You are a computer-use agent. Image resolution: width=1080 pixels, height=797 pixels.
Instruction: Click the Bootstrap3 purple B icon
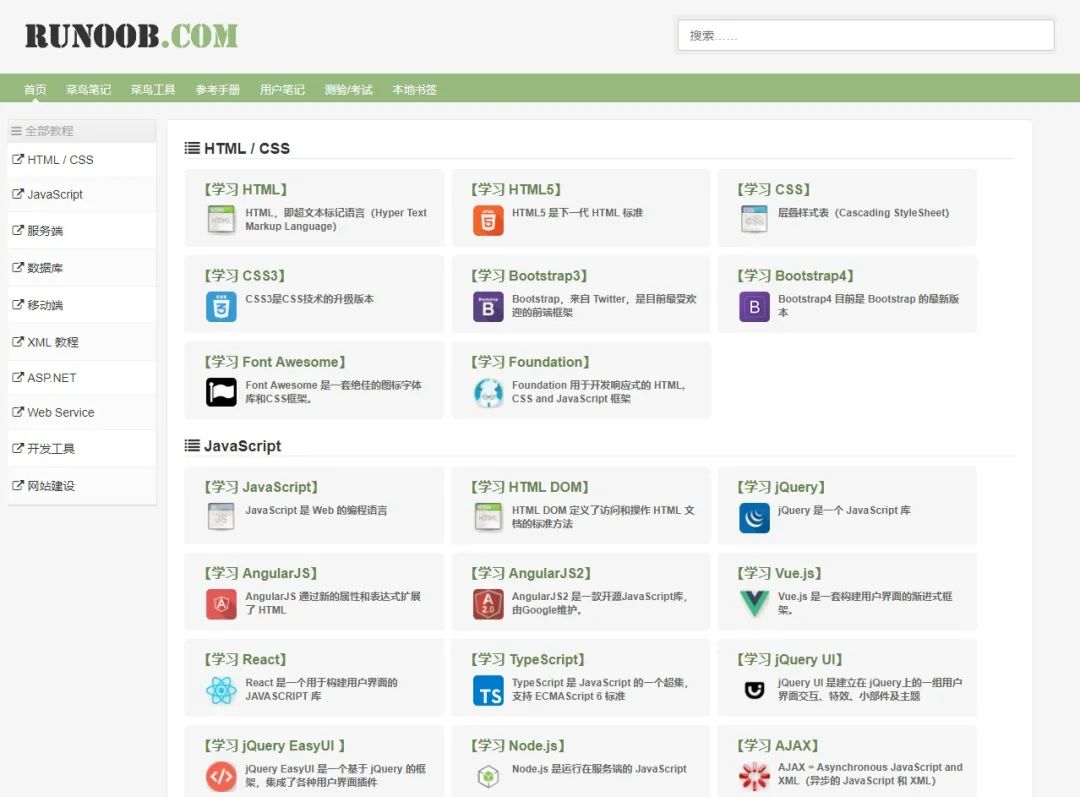[488, 307]
